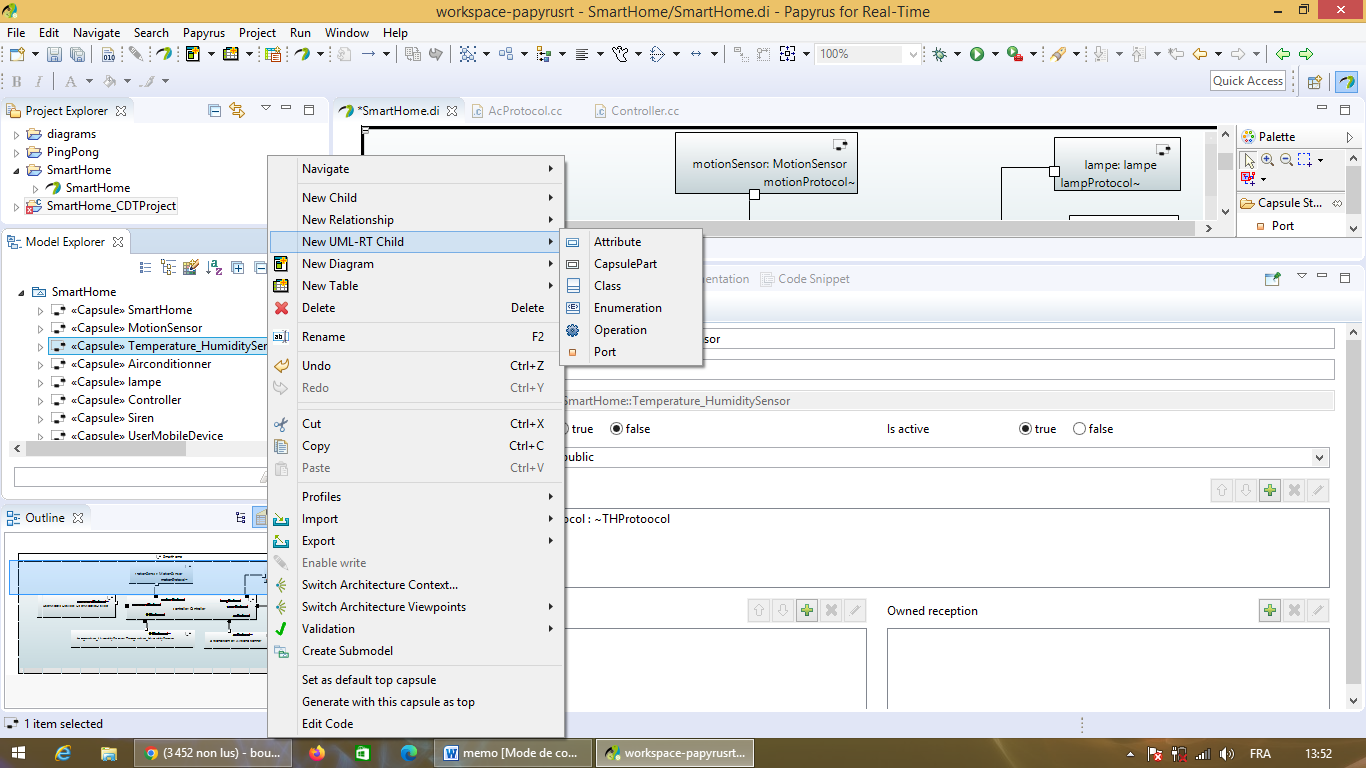Viewport: 1366px width, 768px height.
Task: Click the system tray clock 13:52
Action: coord(1319,754)
